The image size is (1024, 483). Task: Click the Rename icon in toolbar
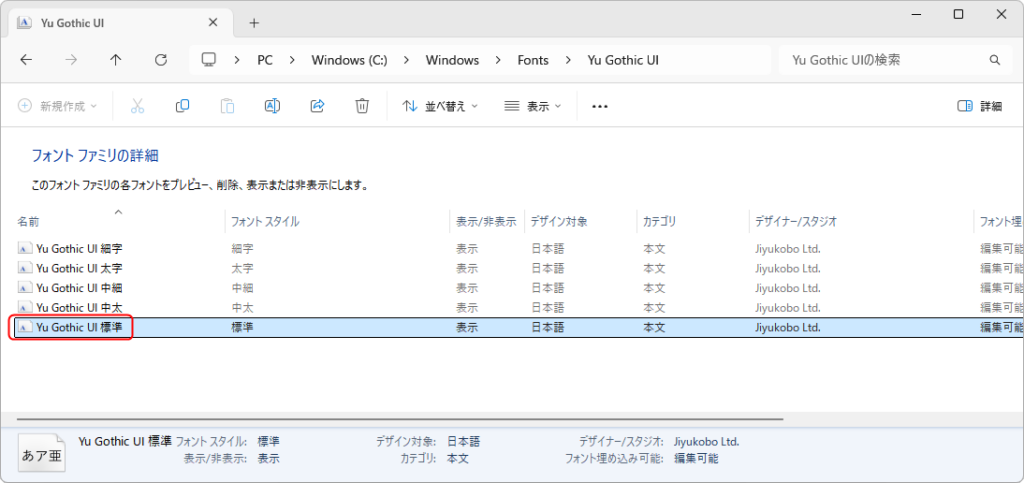point(272,106)
